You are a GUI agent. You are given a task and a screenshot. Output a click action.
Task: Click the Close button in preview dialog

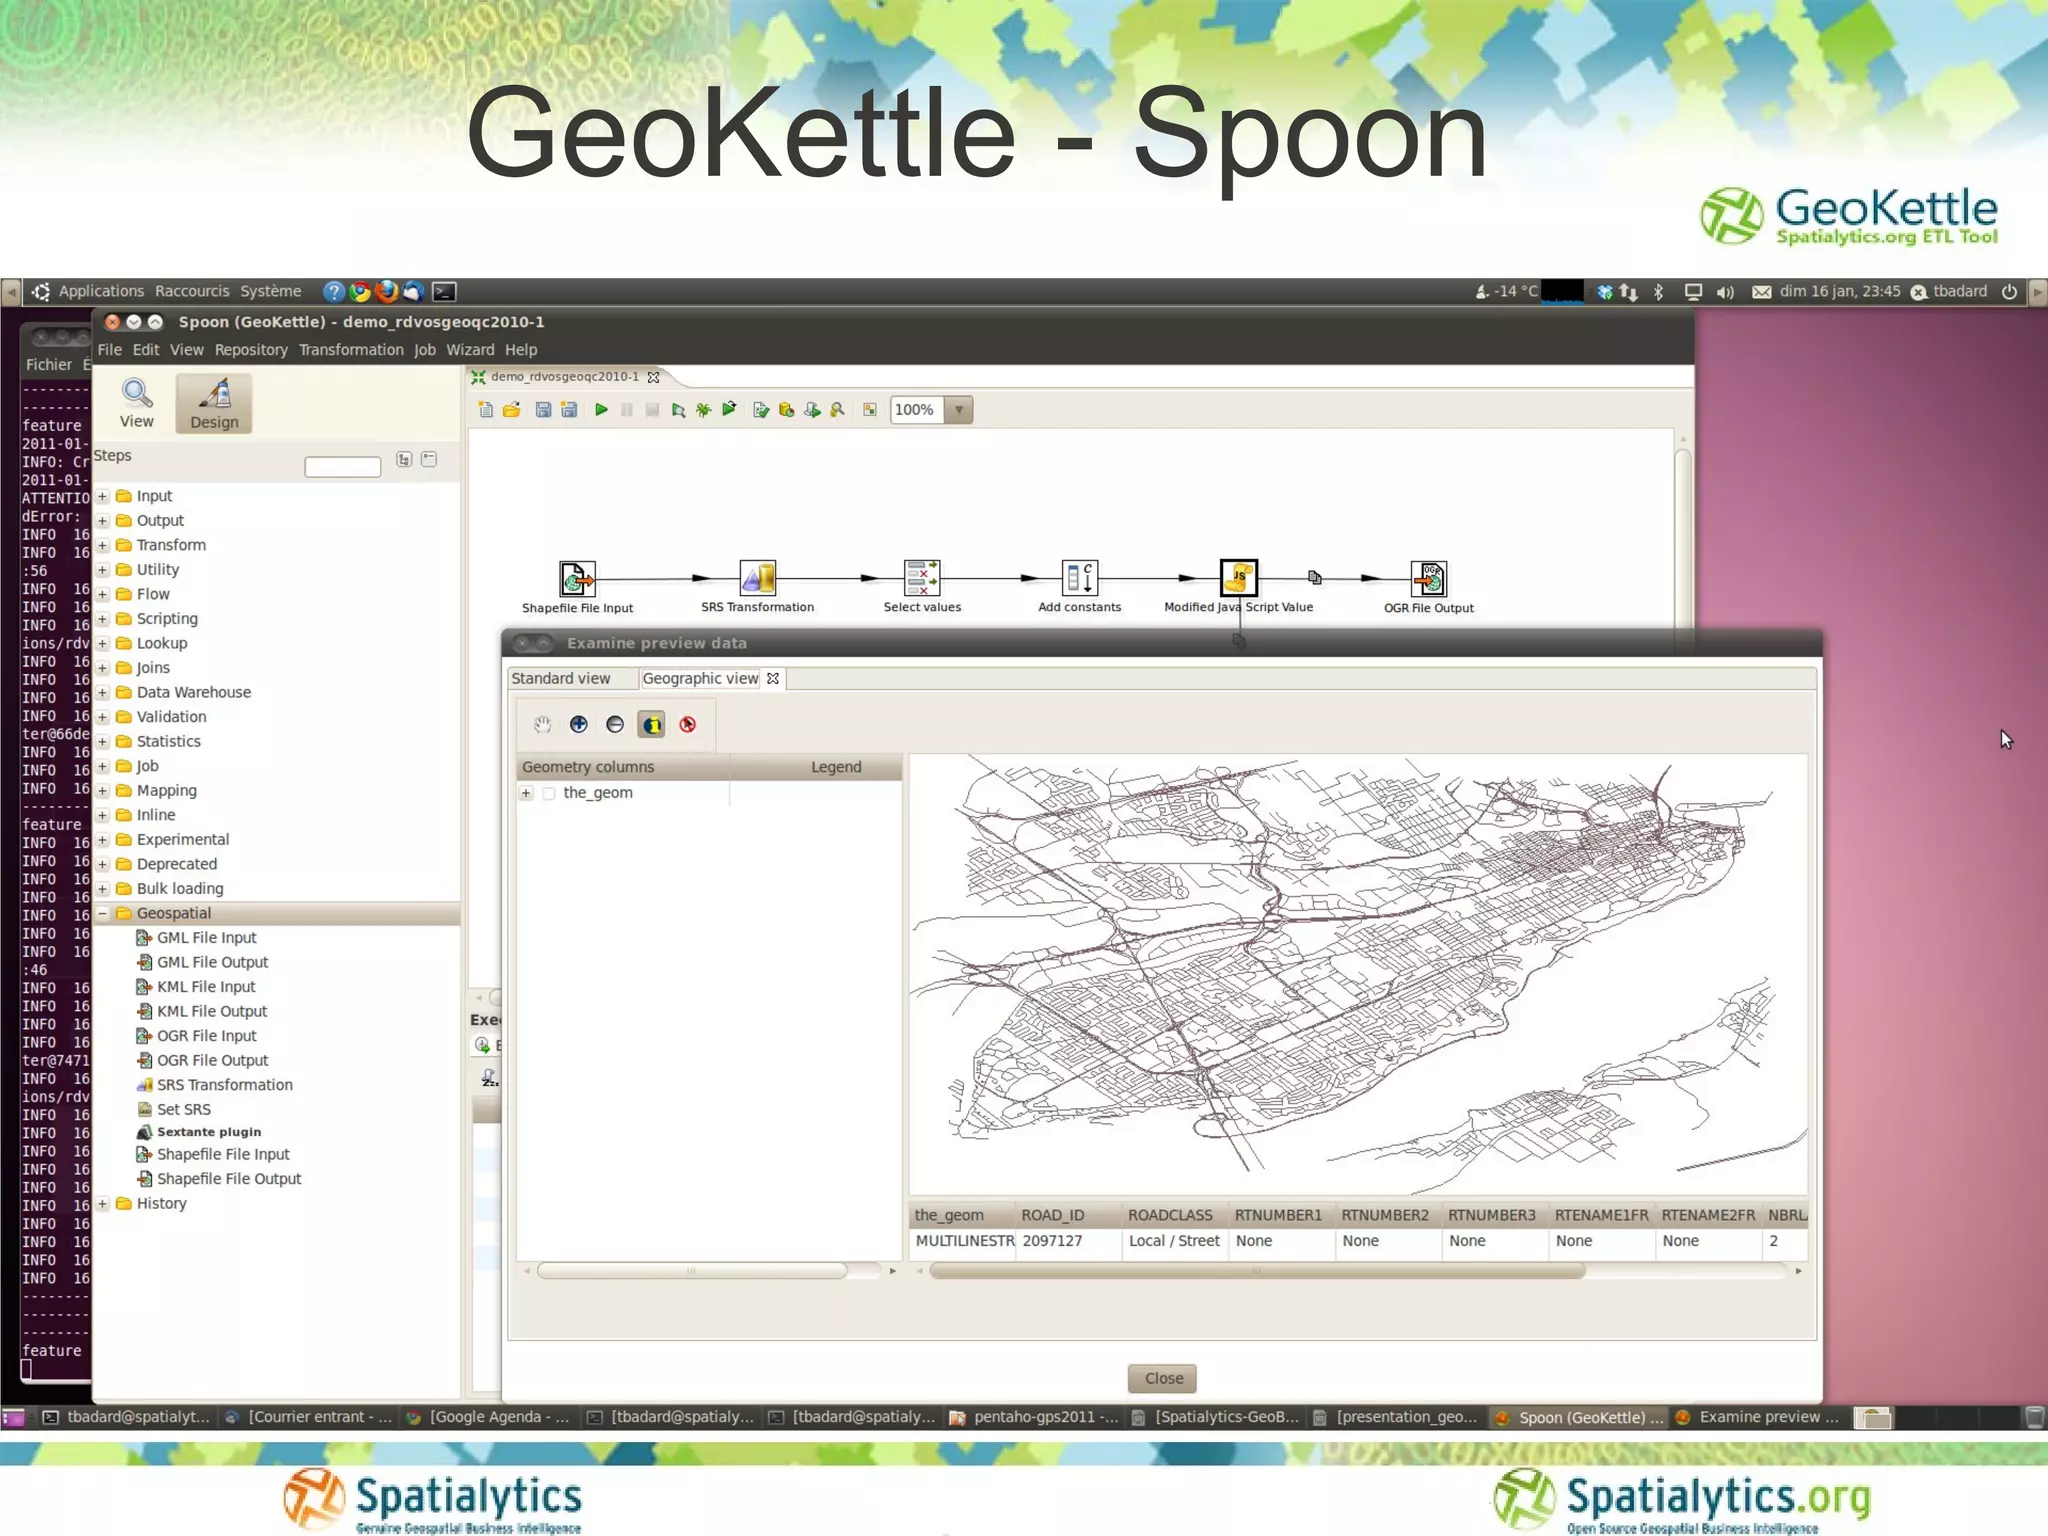click(1163, 1378)
